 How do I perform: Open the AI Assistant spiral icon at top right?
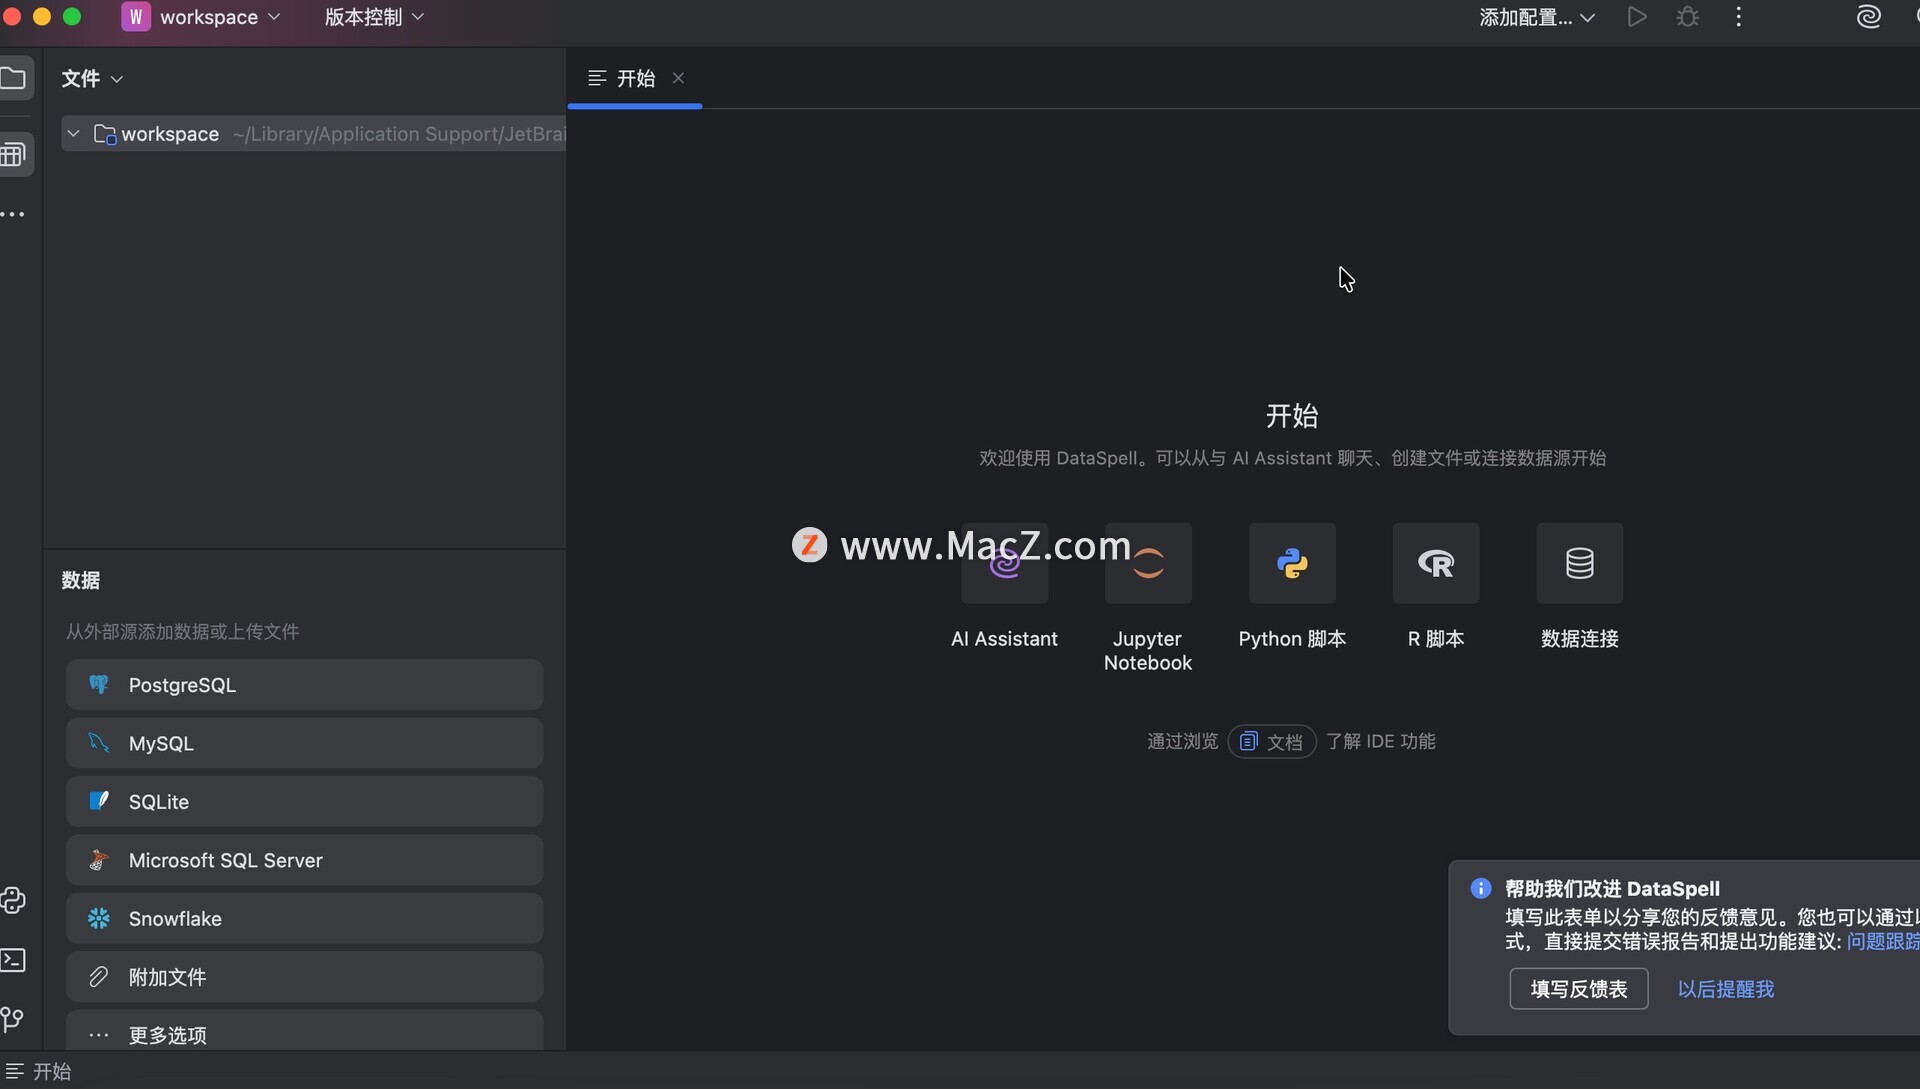coord(1868,17)
